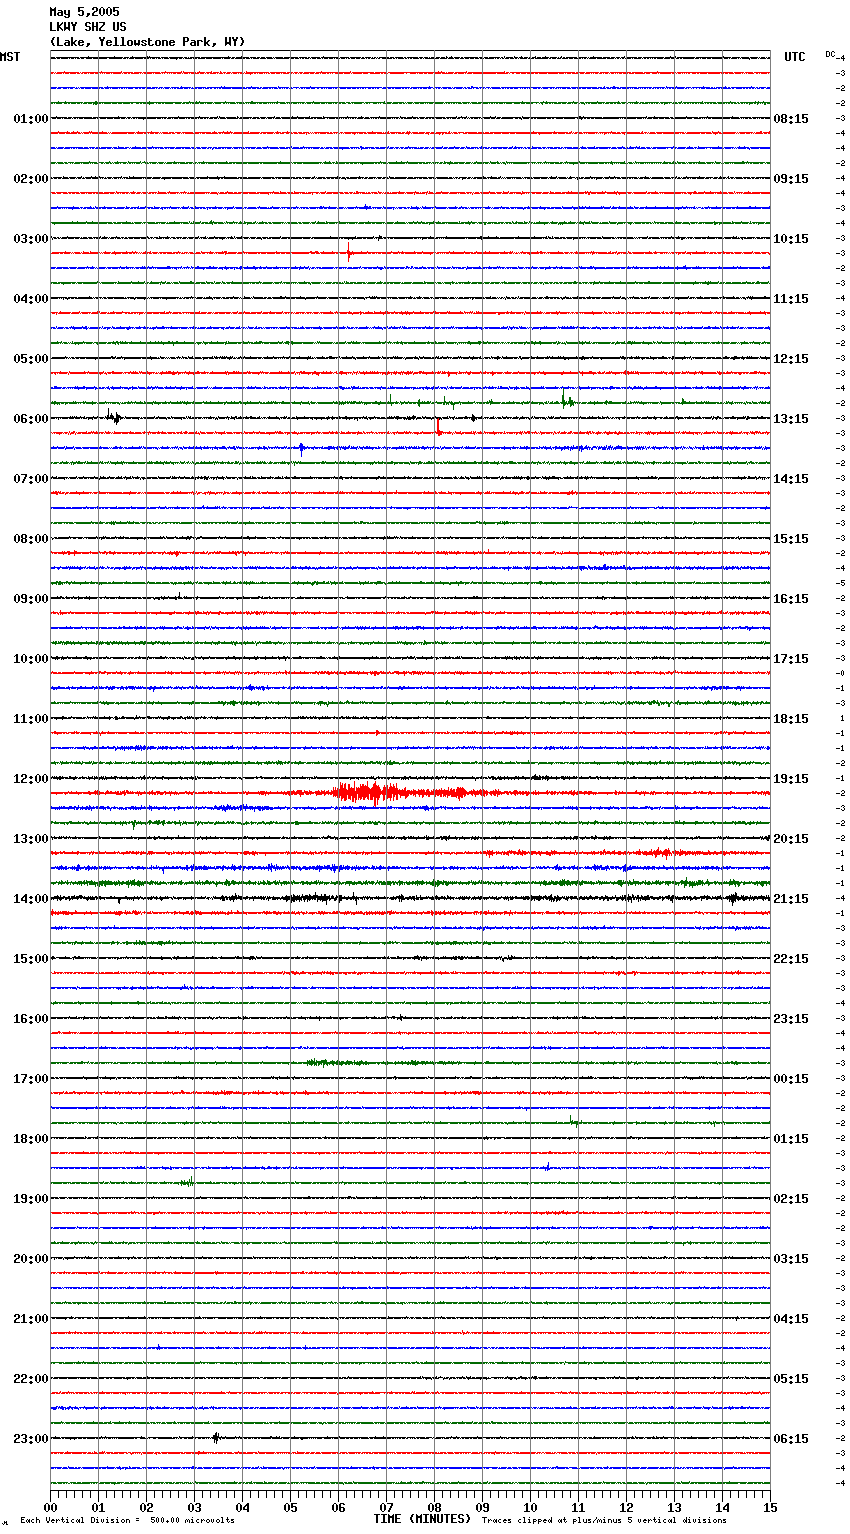Click the 'TIME (MINUTES)' axis title
This screenshot has width=850, height=1534.
pos(422,1519)
